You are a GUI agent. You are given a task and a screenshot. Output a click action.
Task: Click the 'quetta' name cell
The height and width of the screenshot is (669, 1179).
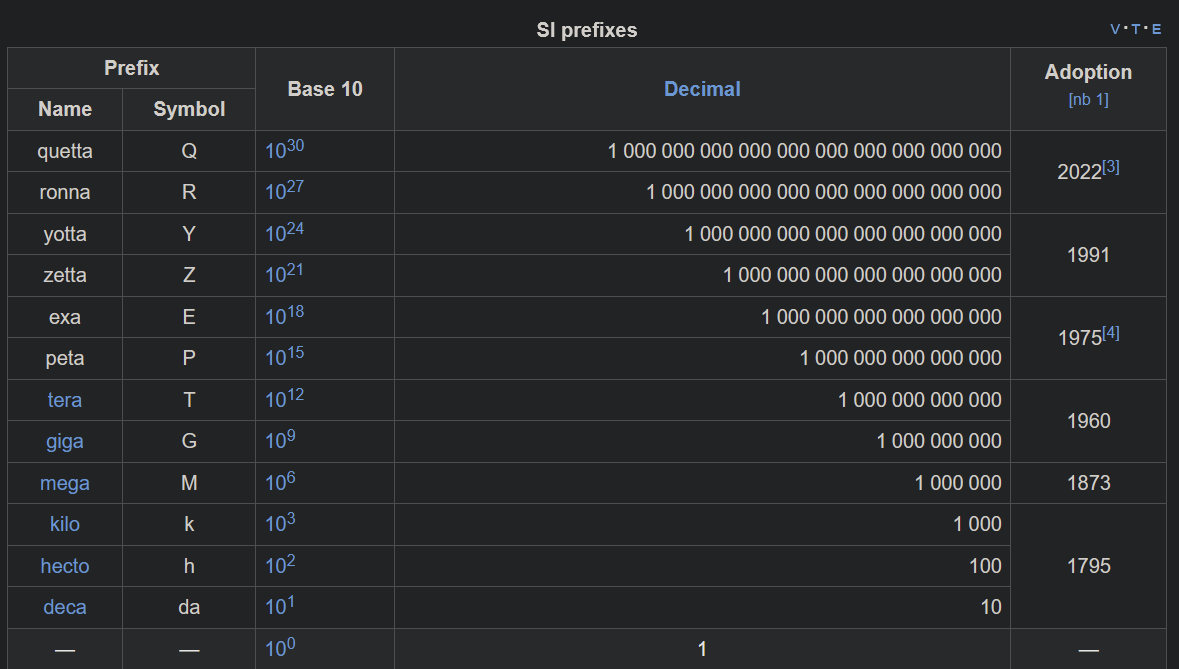(x=65, y=151)
